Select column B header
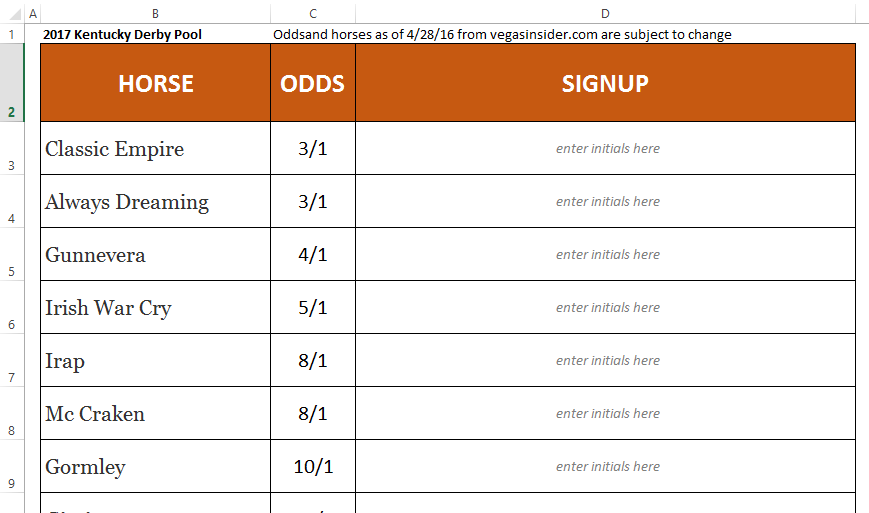The height and width of the screenshot is (513, 869). pos(155,13)
